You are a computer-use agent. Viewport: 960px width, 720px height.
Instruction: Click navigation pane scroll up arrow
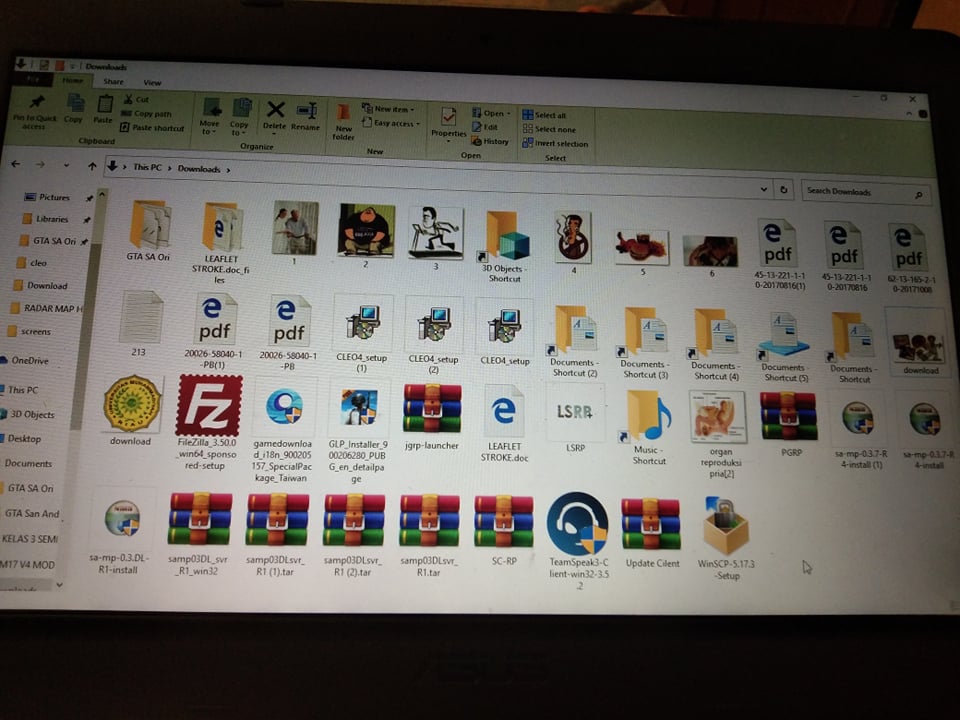point(102,194)
